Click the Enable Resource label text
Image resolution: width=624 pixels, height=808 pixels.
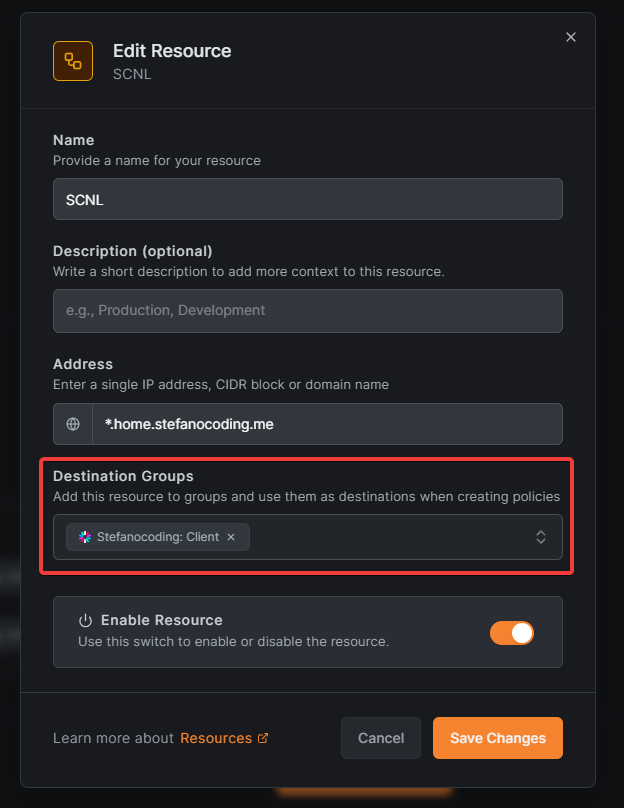point(162,620)
